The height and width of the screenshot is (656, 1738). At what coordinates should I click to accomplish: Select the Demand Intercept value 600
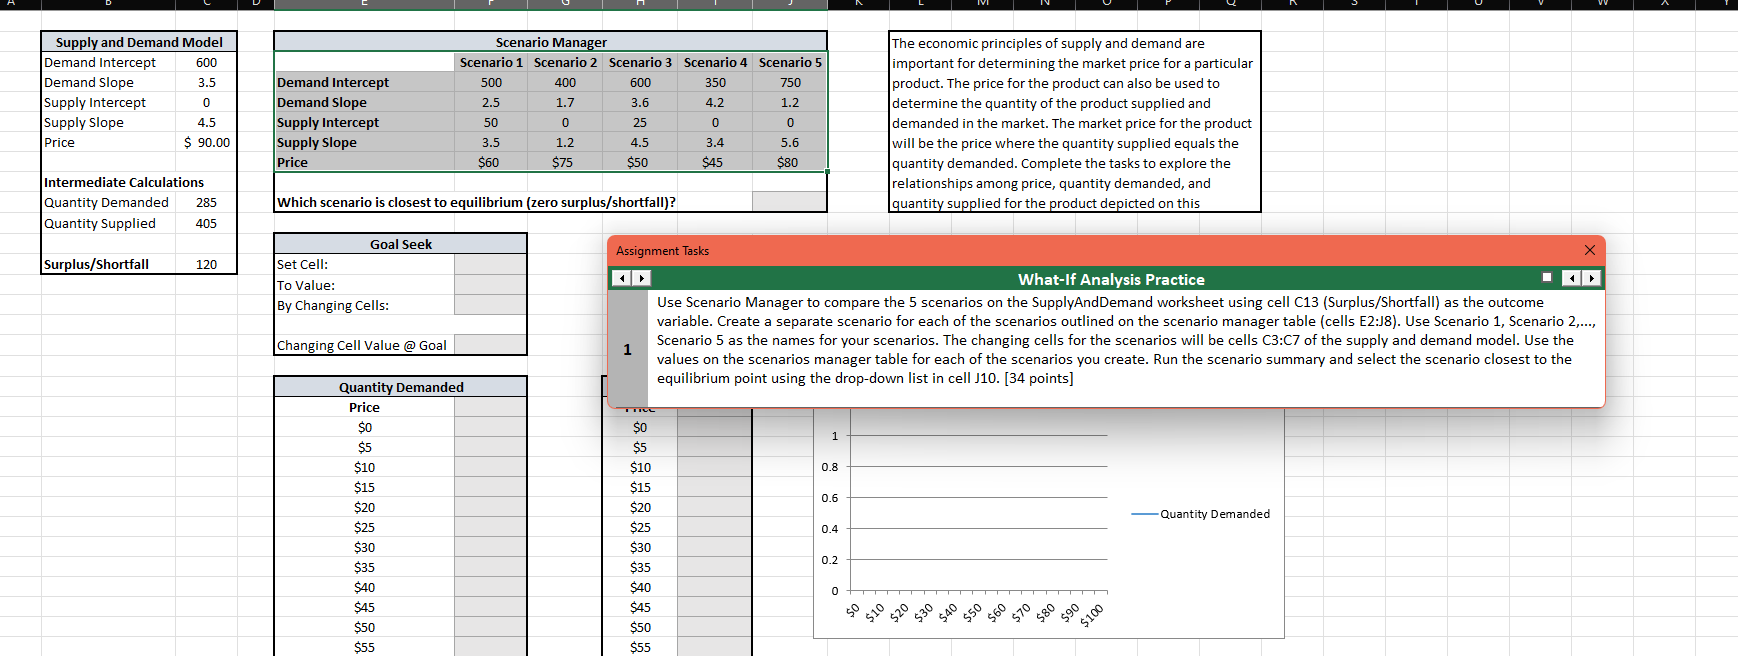[x=206, y=62]
